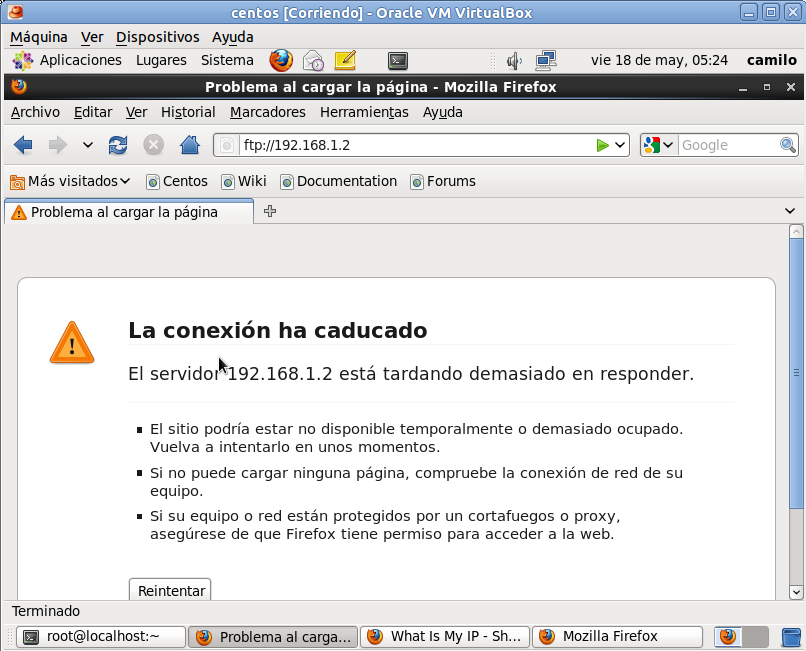
Task: Open the notes applet icon in the panel
Action: point(345,61)
